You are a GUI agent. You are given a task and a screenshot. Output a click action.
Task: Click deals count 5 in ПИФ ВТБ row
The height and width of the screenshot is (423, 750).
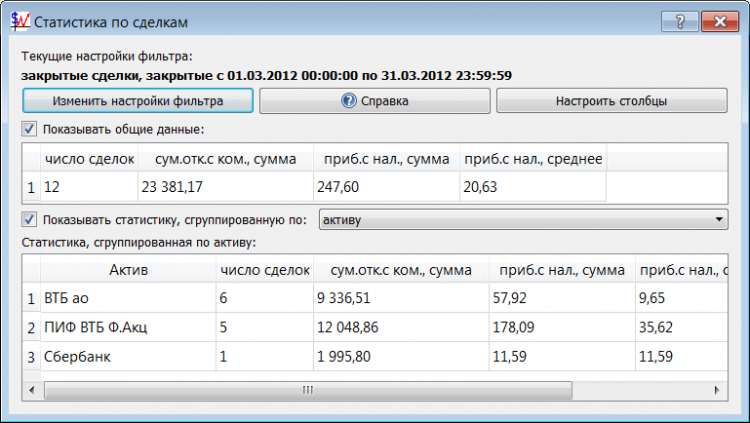(x=265, y=327)
